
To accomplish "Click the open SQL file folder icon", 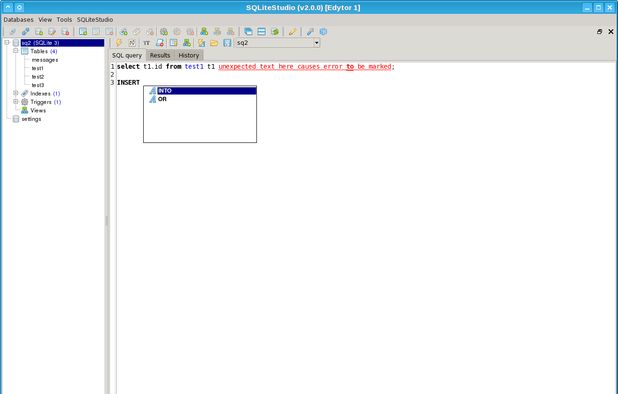I will pos(214,43).
